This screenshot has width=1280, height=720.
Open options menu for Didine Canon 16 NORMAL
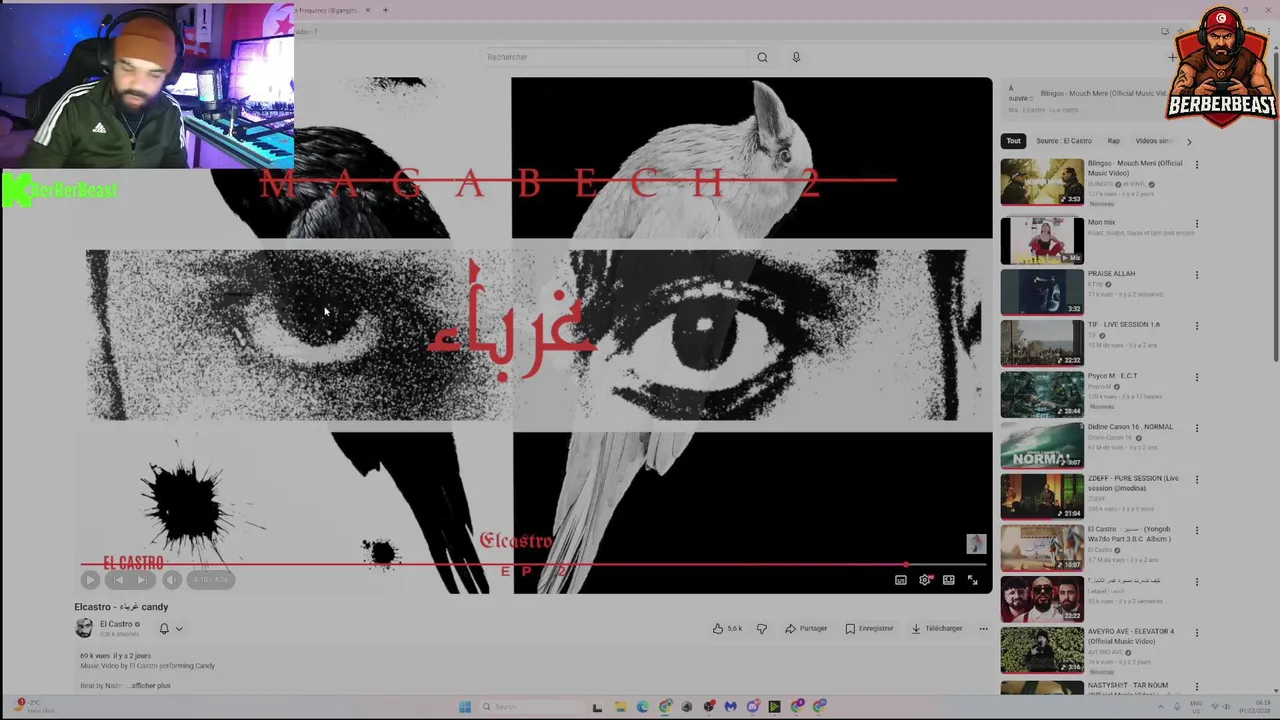click(1196, 428)
